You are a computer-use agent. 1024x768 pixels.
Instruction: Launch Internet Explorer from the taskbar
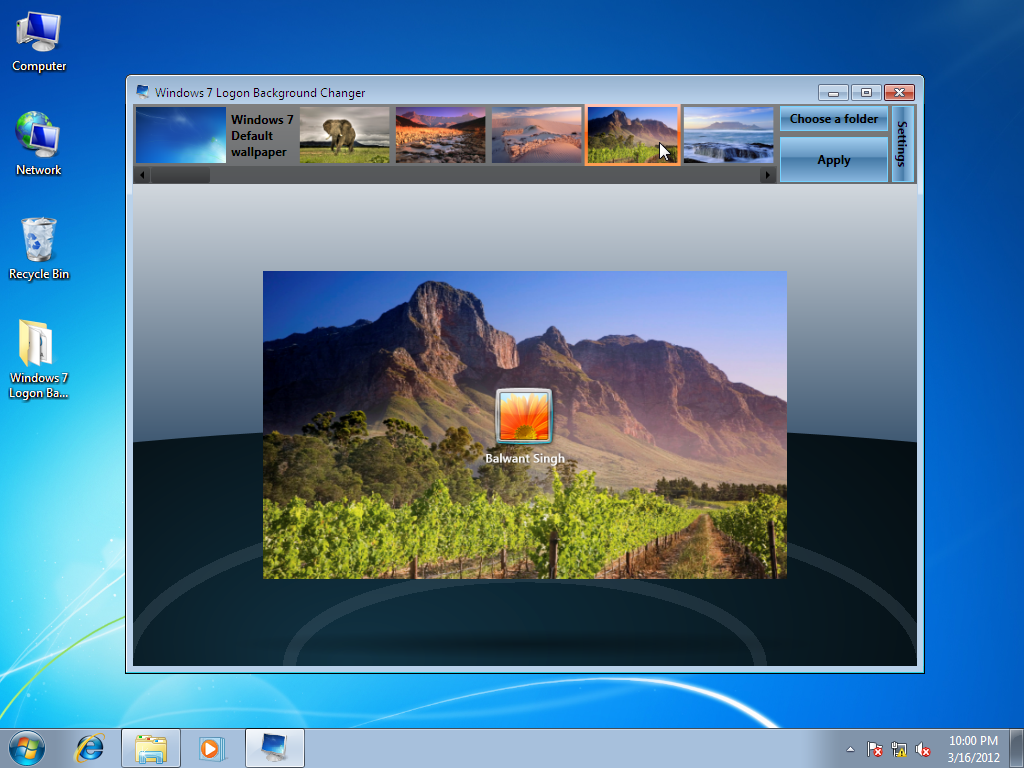click(89, 747)
